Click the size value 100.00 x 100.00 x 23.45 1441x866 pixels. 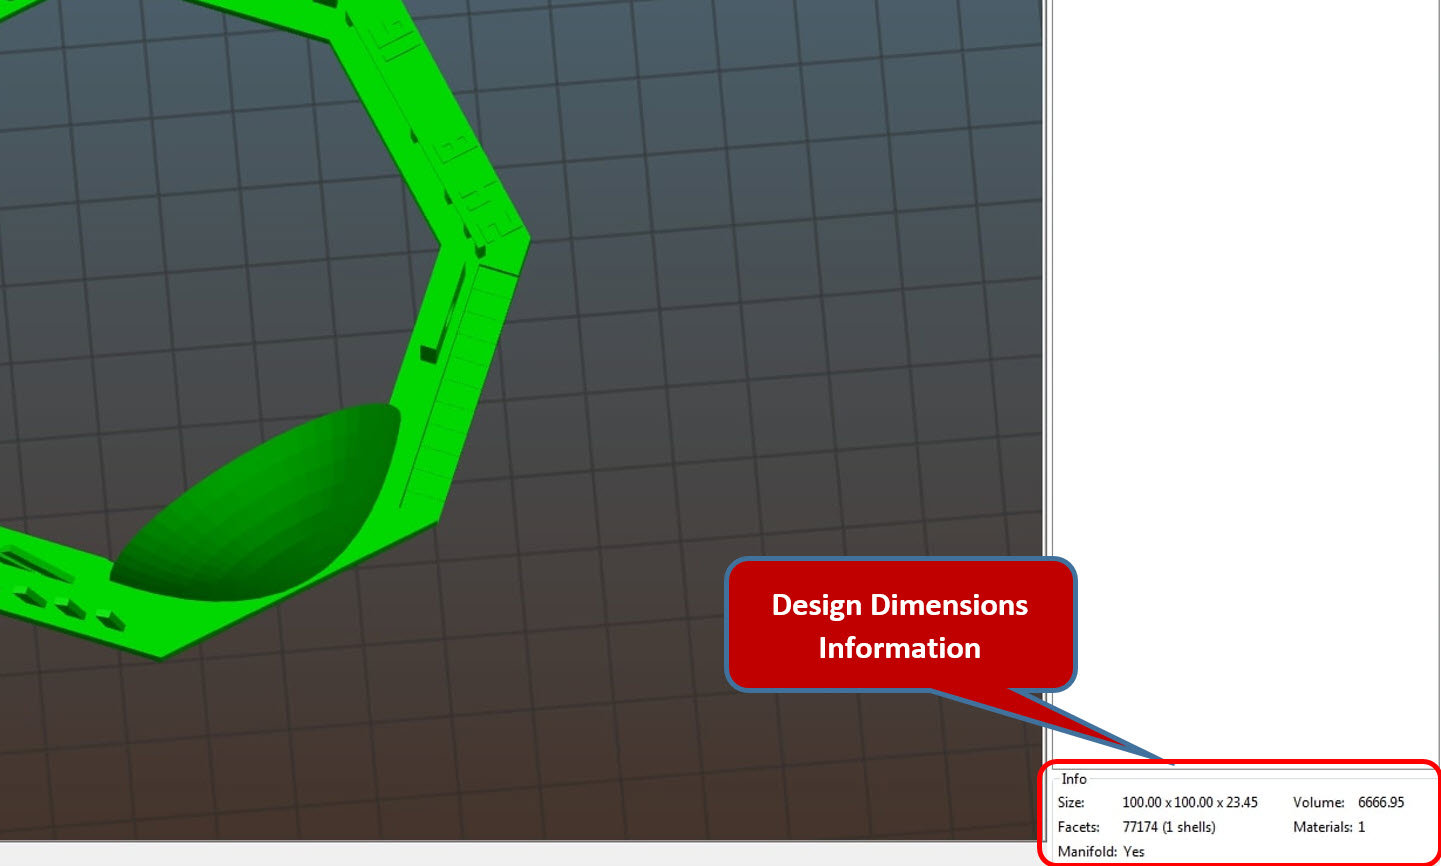1190,802
